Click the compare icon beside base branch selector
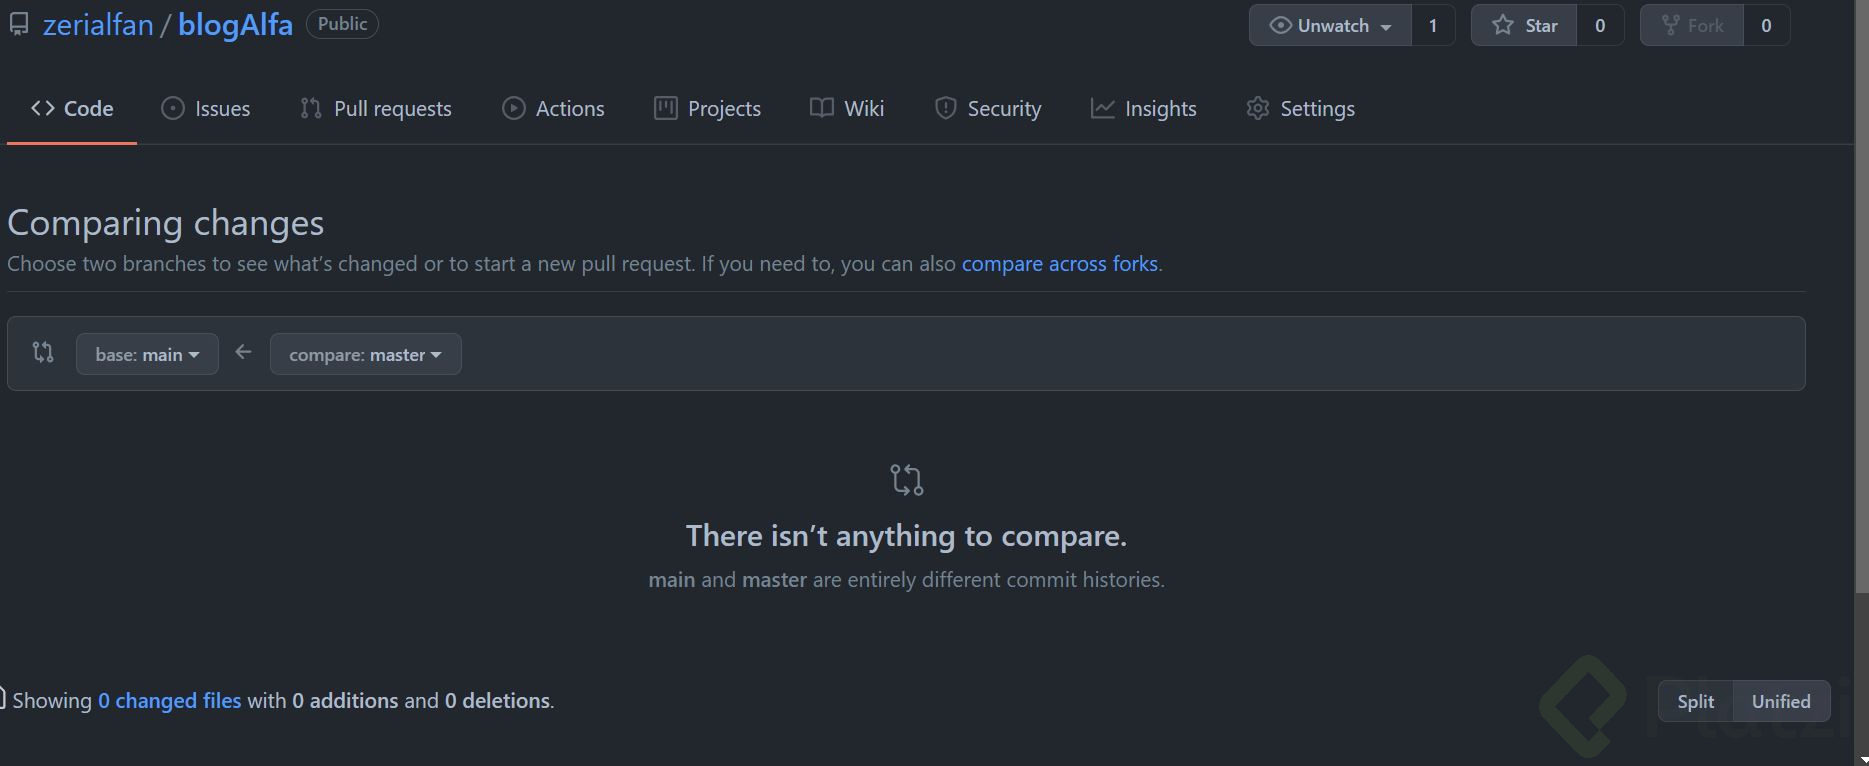The image size is (1869, 766). [x=43, y=352]
